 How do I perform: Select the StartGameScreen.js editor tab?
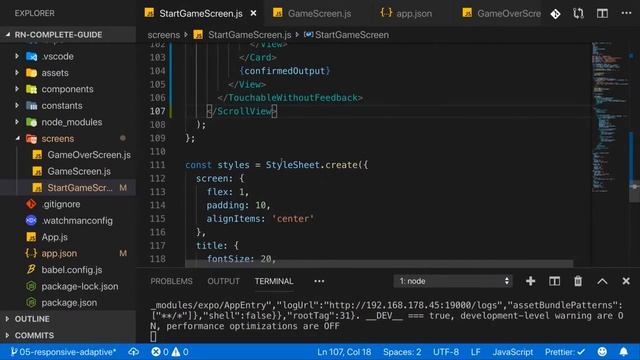pyautogui.click(x=200, y=13)
